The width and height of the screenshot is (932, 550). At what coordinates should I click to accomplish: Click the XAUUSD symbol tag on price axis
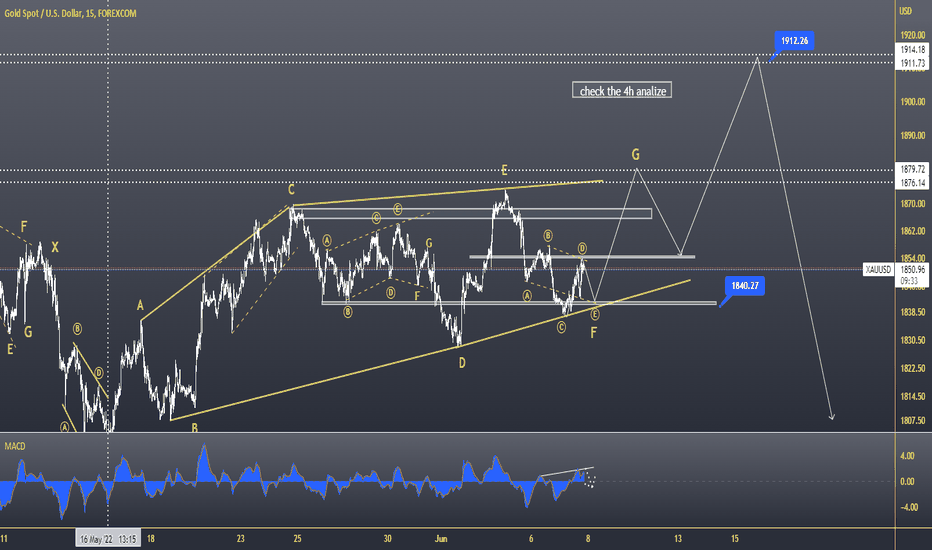pyautogui.click(x=879, y=270)
